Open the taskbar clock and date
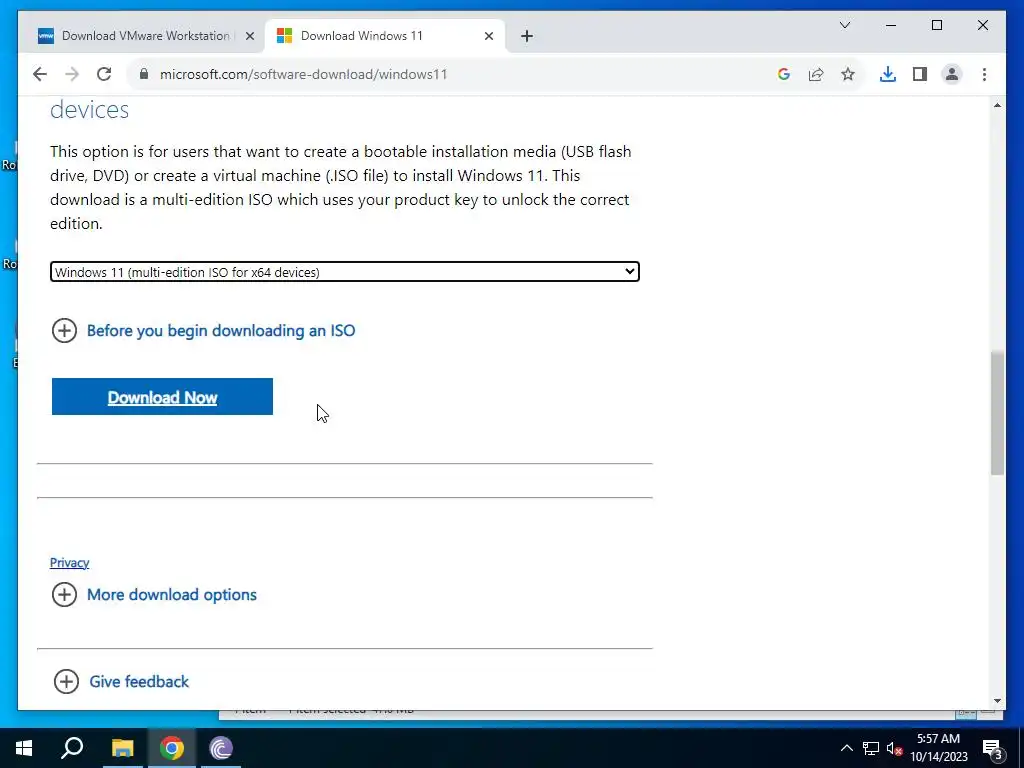Image resolution: width=1024 pixels, height=768 pixels. pos(938,748)
